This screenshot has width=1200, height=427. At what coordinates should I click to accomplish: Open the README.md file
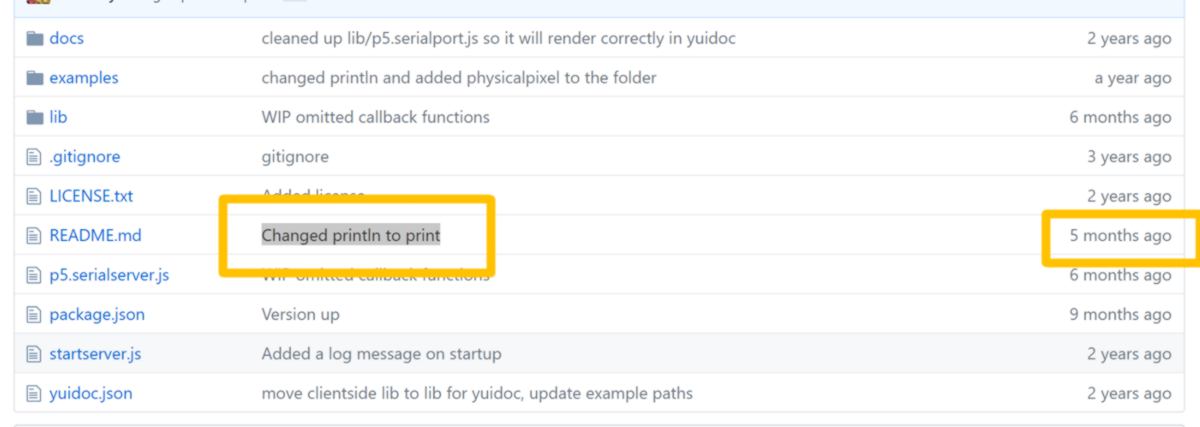tap(95, 236)
